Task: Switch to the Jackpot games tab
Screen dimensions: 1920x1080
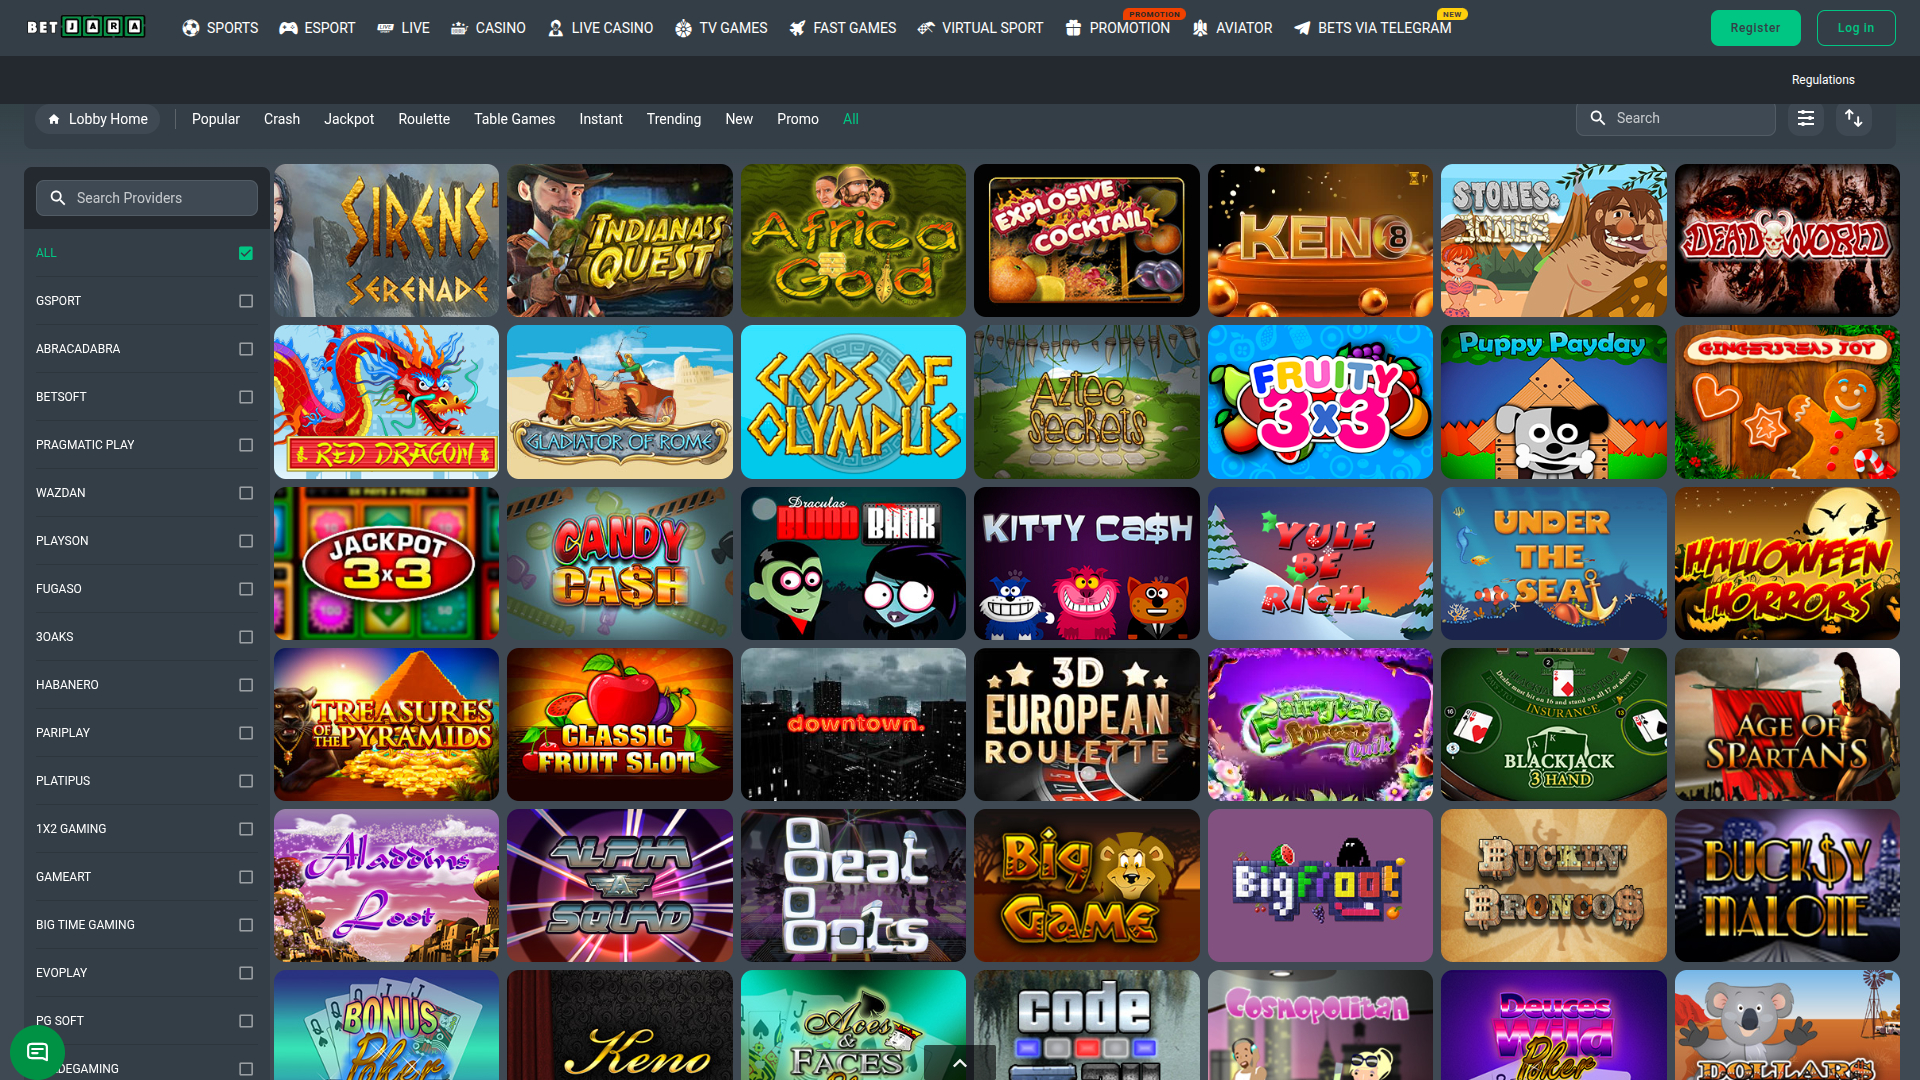Action: 349,118
